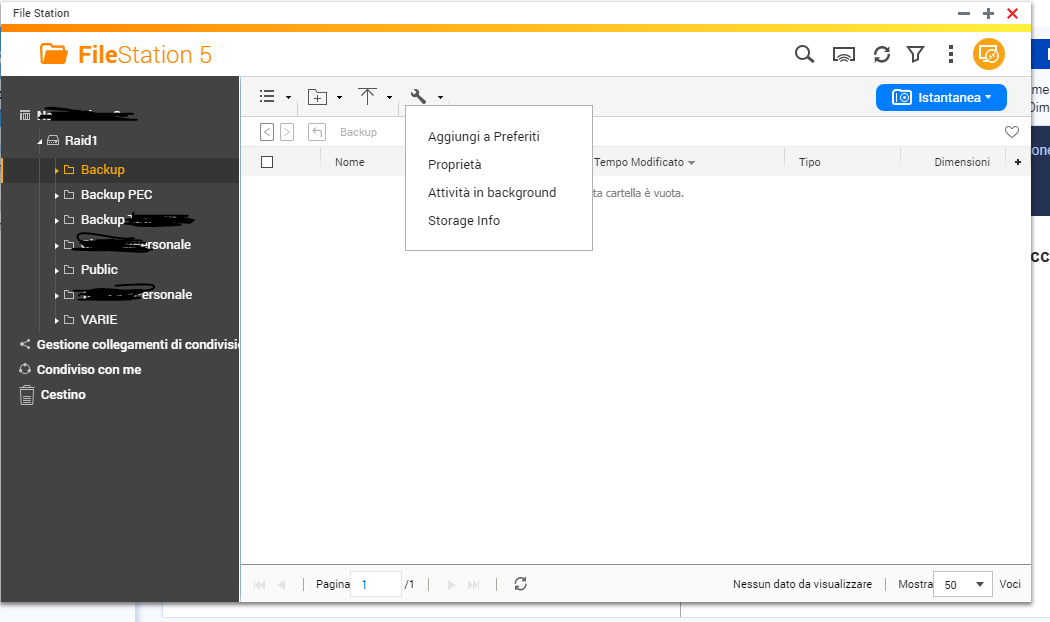Choose Aggiungi a Preferiti from menu
The height and width of the screenshot is (622, 1050).
click(x=483, y=137)
